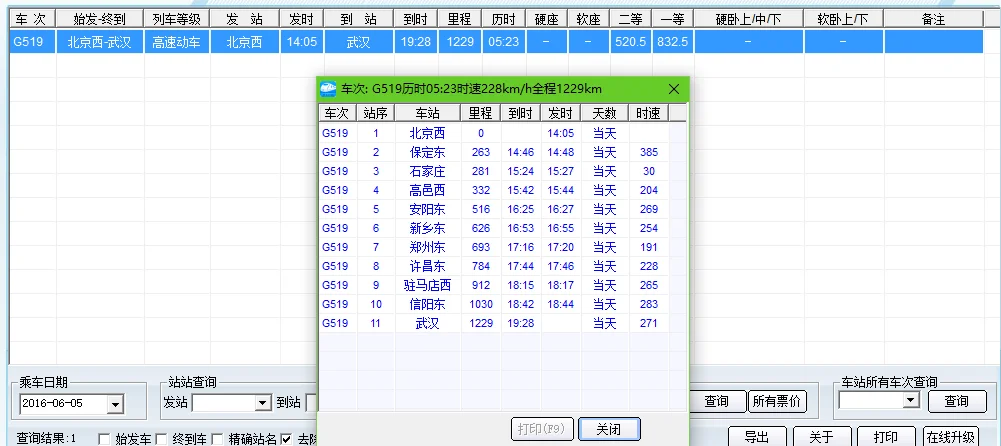Select 新乡东 station row in dialog

tap(493, 228)
